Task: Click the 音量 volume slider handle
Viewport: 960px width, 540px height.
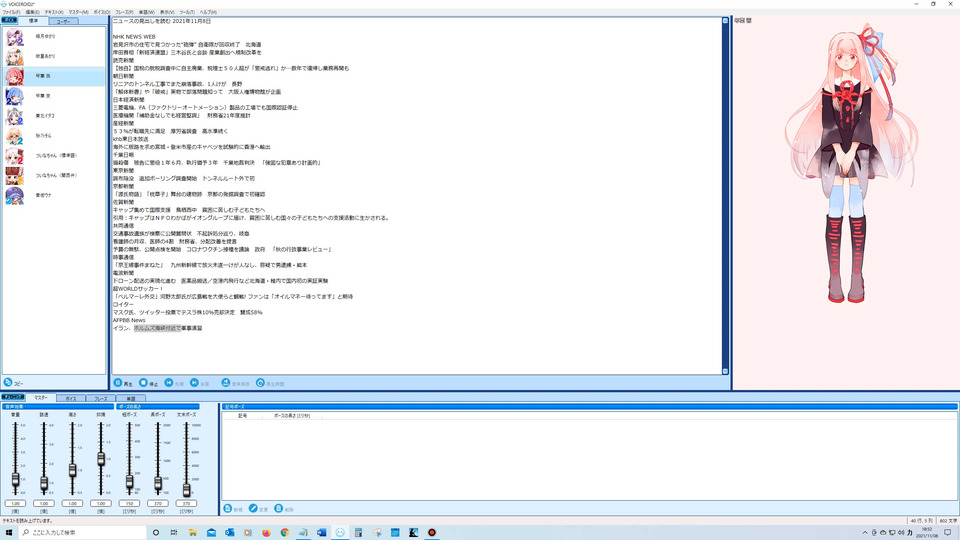Action: coord(15,480)
